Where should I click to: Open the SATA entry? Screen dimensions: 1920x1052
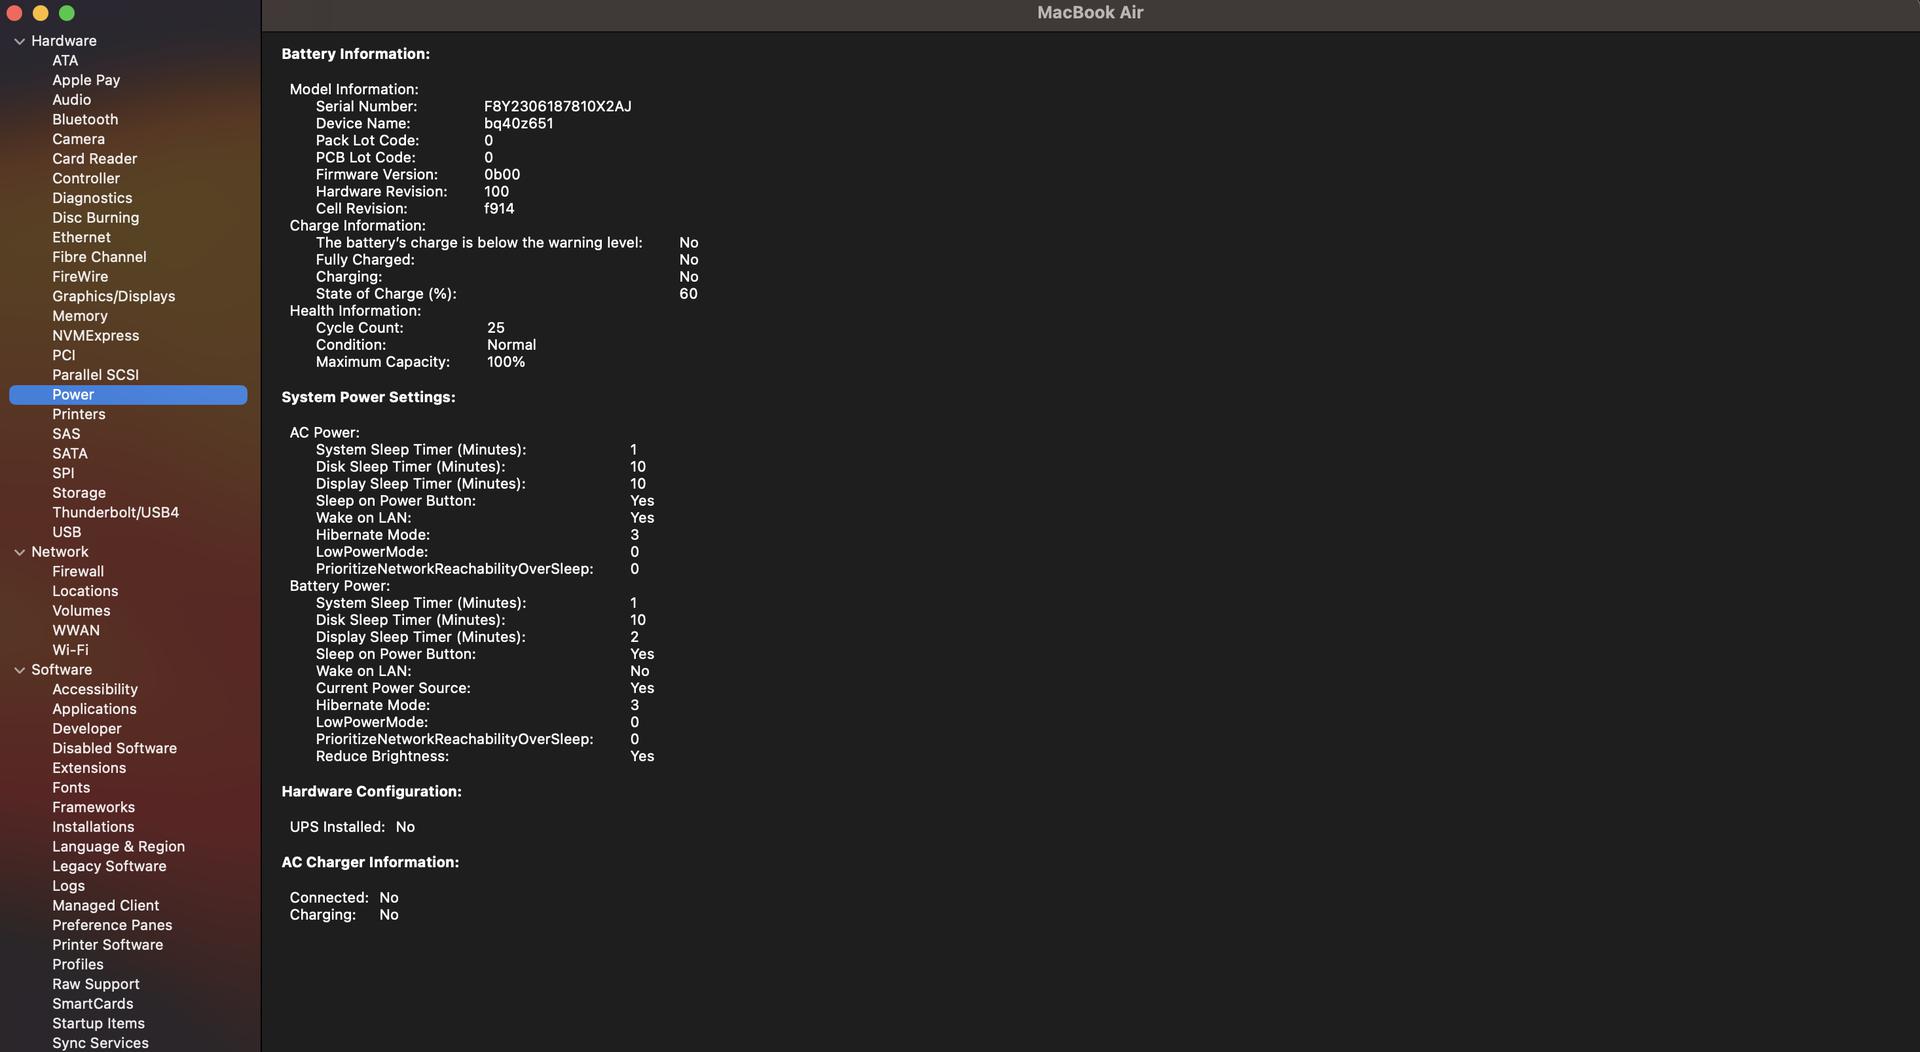point(70,454)
